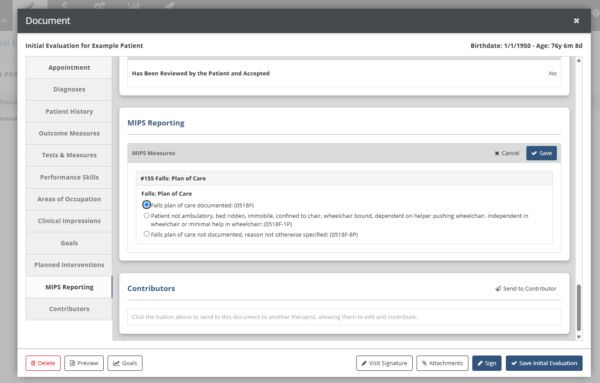The width and height of the screenshot is (600, 383).
Task: Open the Contributors sidebar tab
Action: click(69, 309)
